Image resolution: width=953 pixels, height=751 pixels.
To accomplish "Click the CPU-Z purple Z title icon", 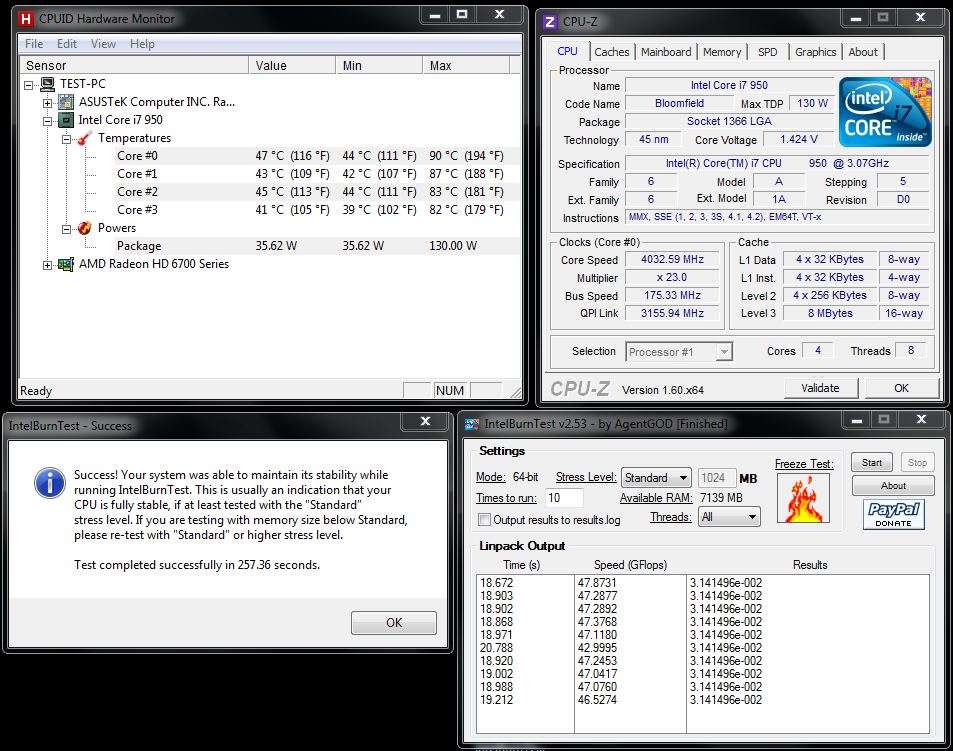I will point(549,22).
